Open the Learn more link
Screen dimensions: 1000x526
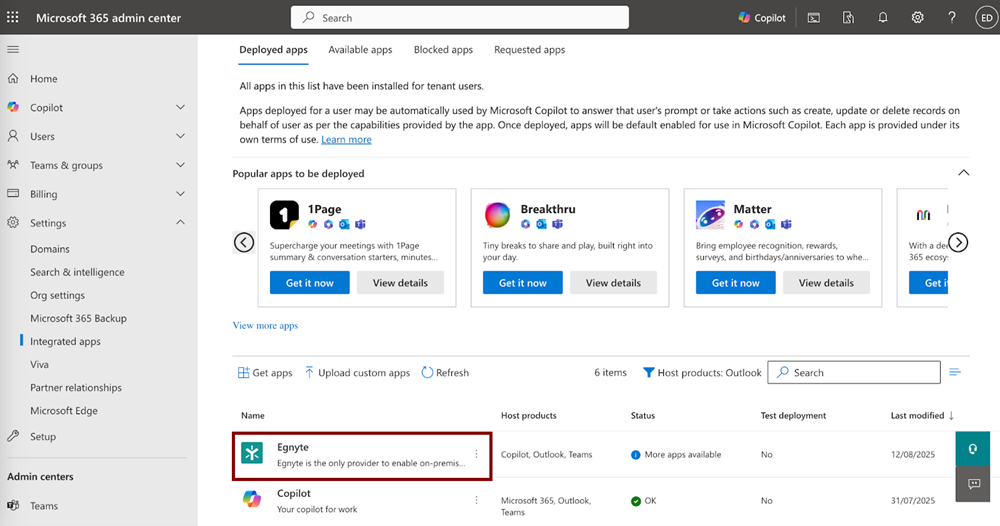point(346,140)
